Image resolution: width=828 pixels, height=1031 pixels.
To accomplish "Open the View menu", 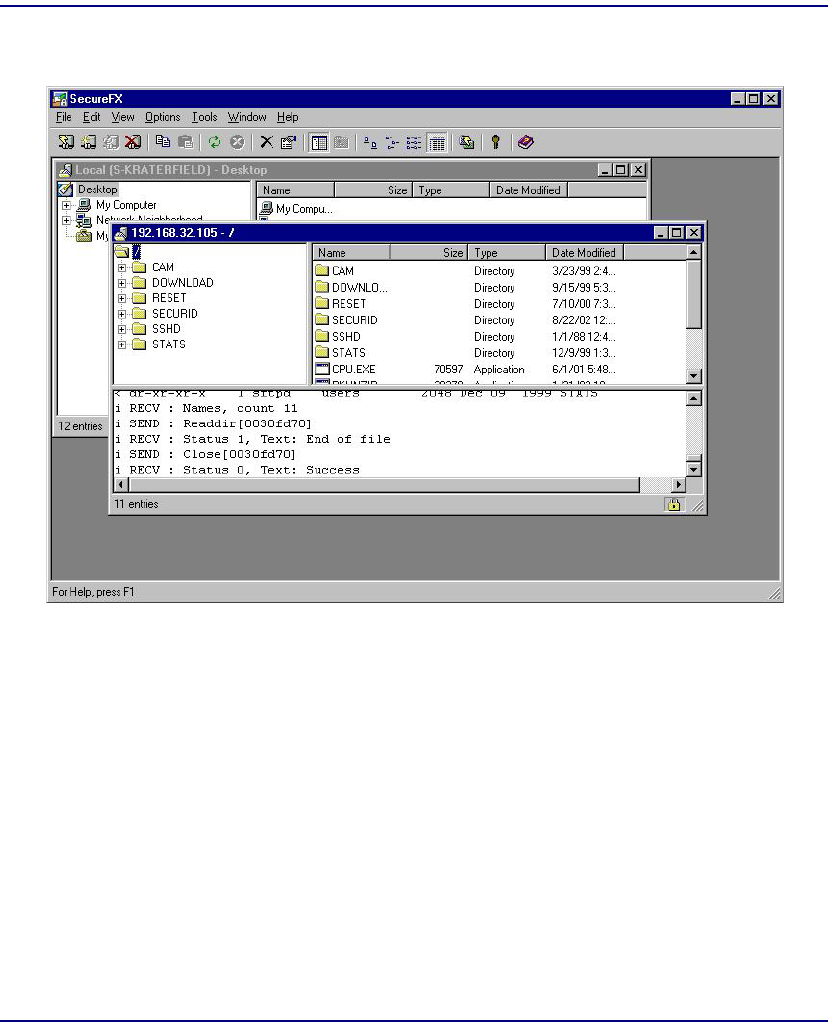I will [x=123, y=117].
